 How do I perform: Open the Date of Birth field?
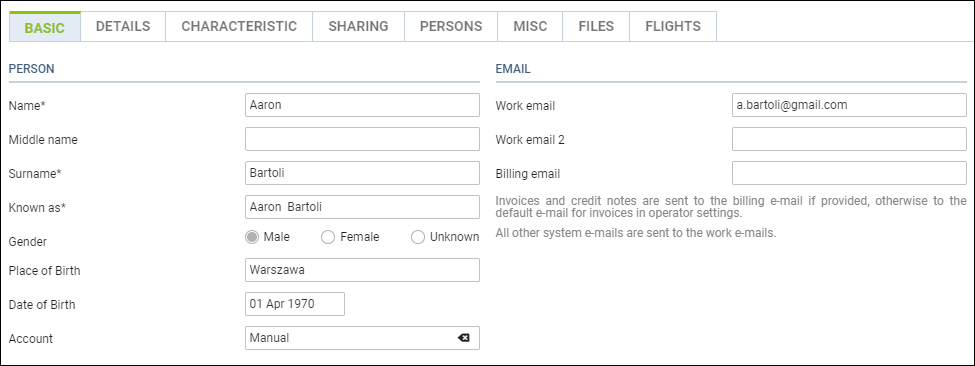295,304
